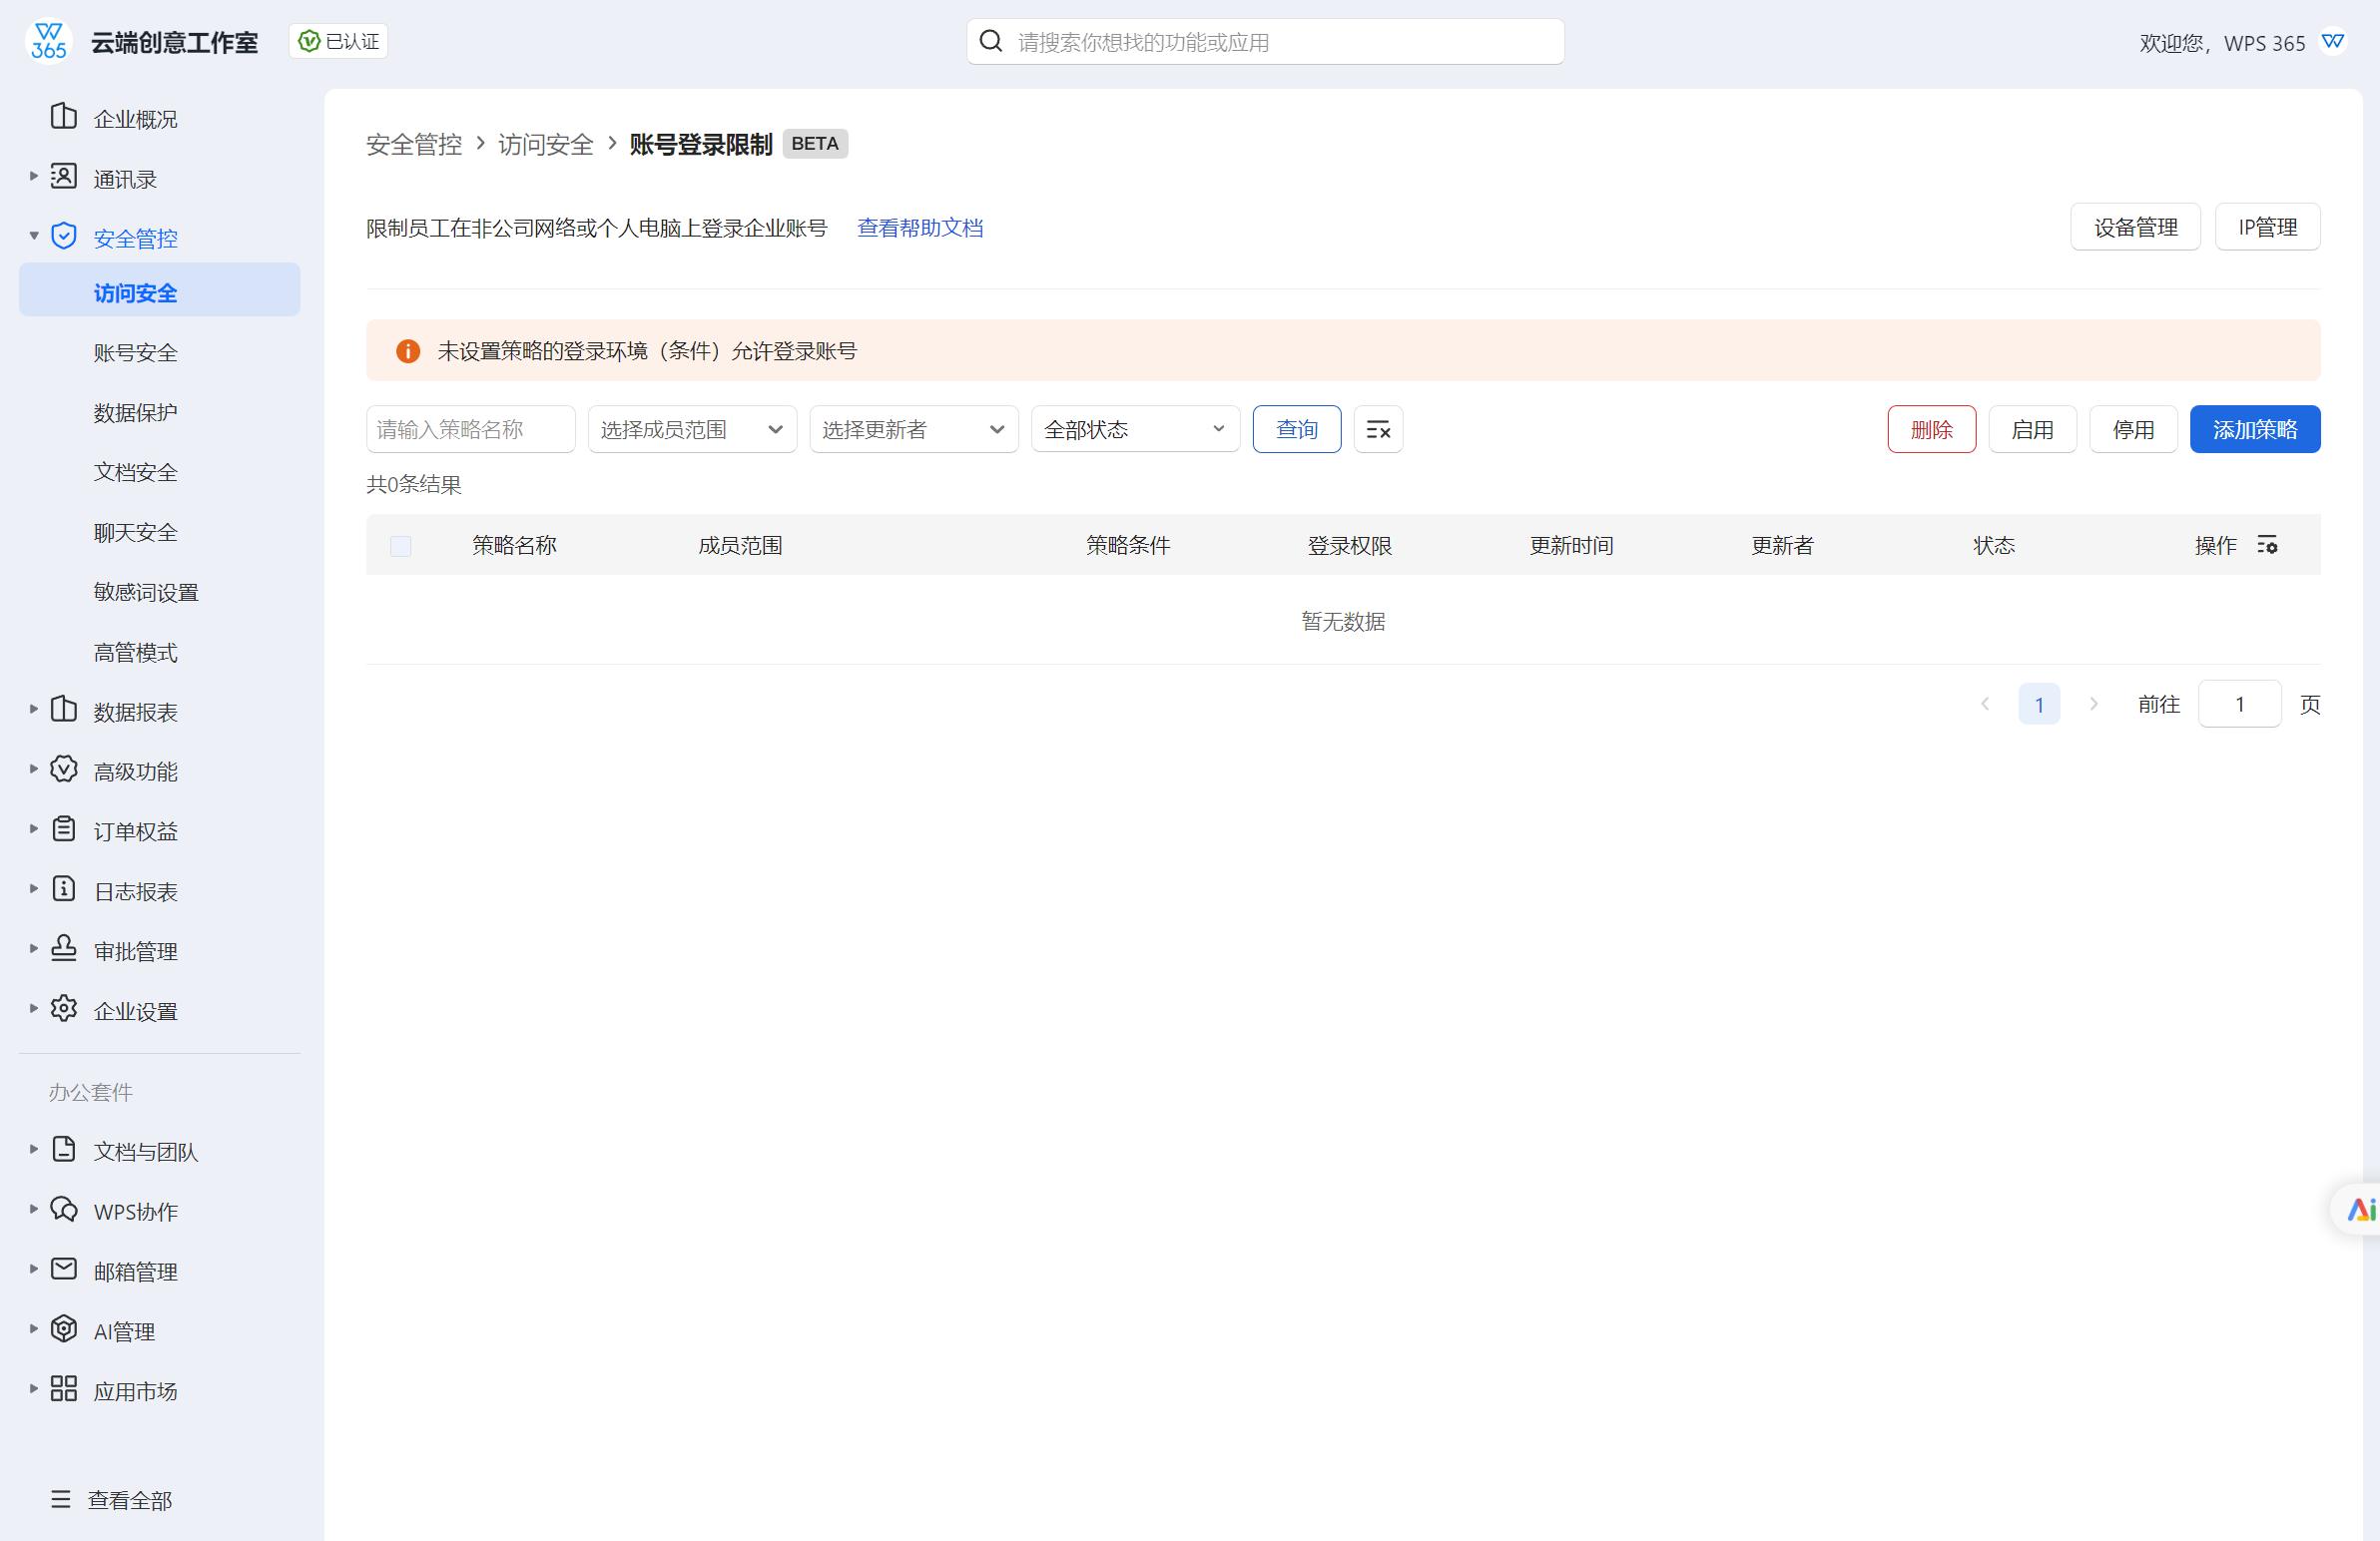Click the 企业概况 overview icon in sidebar
This screenshot has height=1541, width=2380.
pos(64,117)
